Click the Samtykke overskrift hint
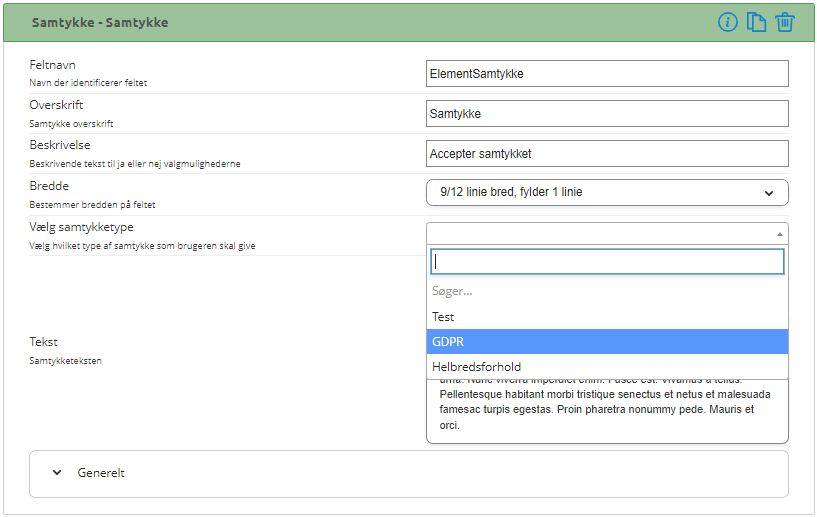The height and width of the screenshot is (517, 817). (71, 124)
